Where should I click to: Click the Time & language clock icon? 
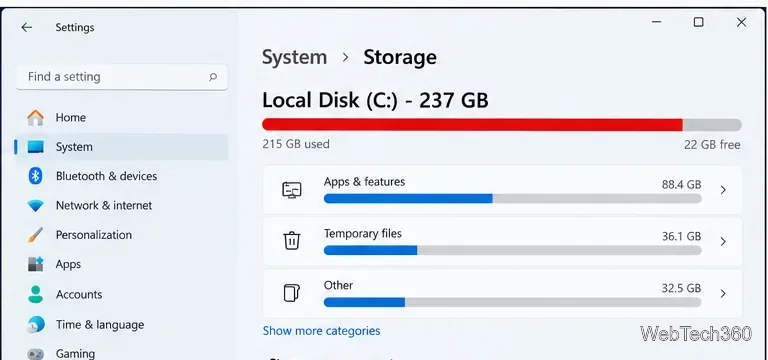click(x=35, y=325)
